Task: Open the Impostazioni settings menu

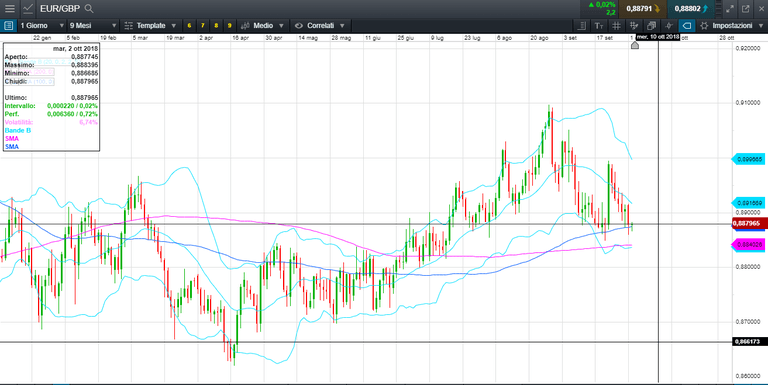Action: 732,25
